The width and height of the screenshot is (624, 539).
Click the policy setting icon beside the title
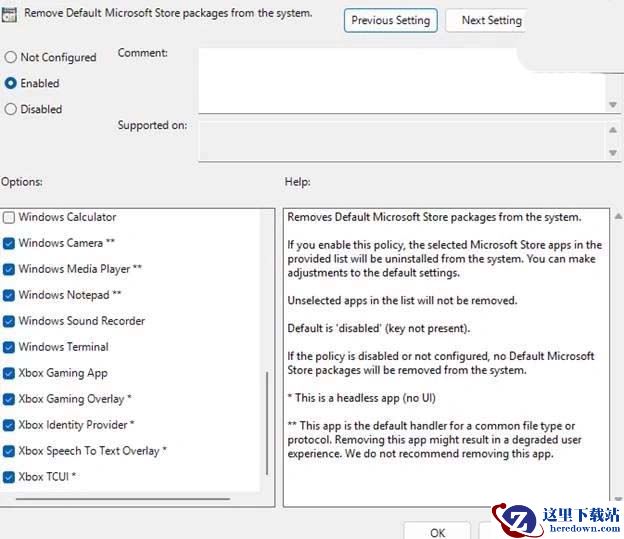9,15
